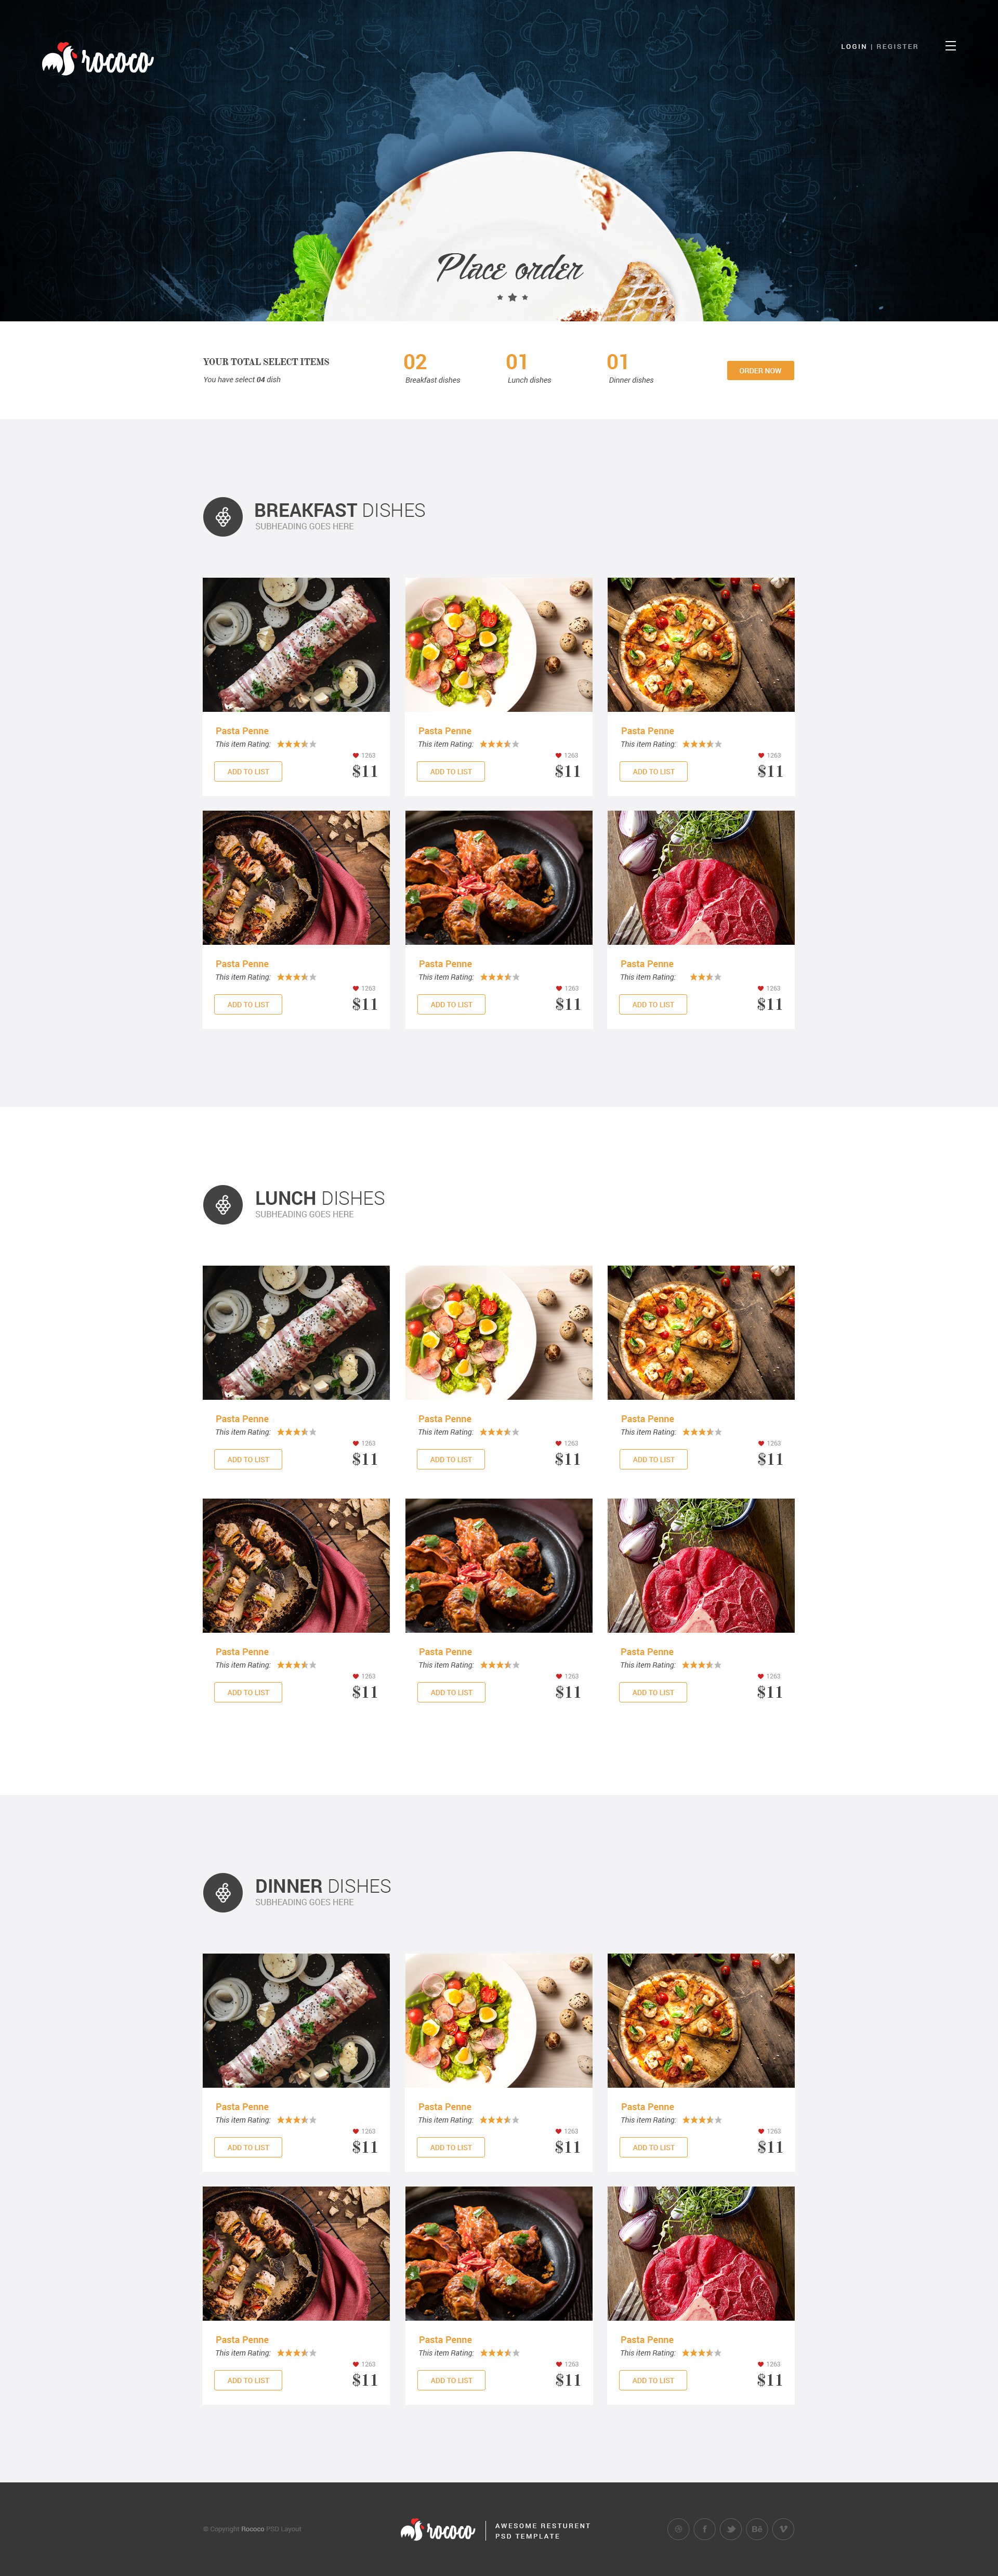Click the Rococo rooster logo in header

pos(97,60)
